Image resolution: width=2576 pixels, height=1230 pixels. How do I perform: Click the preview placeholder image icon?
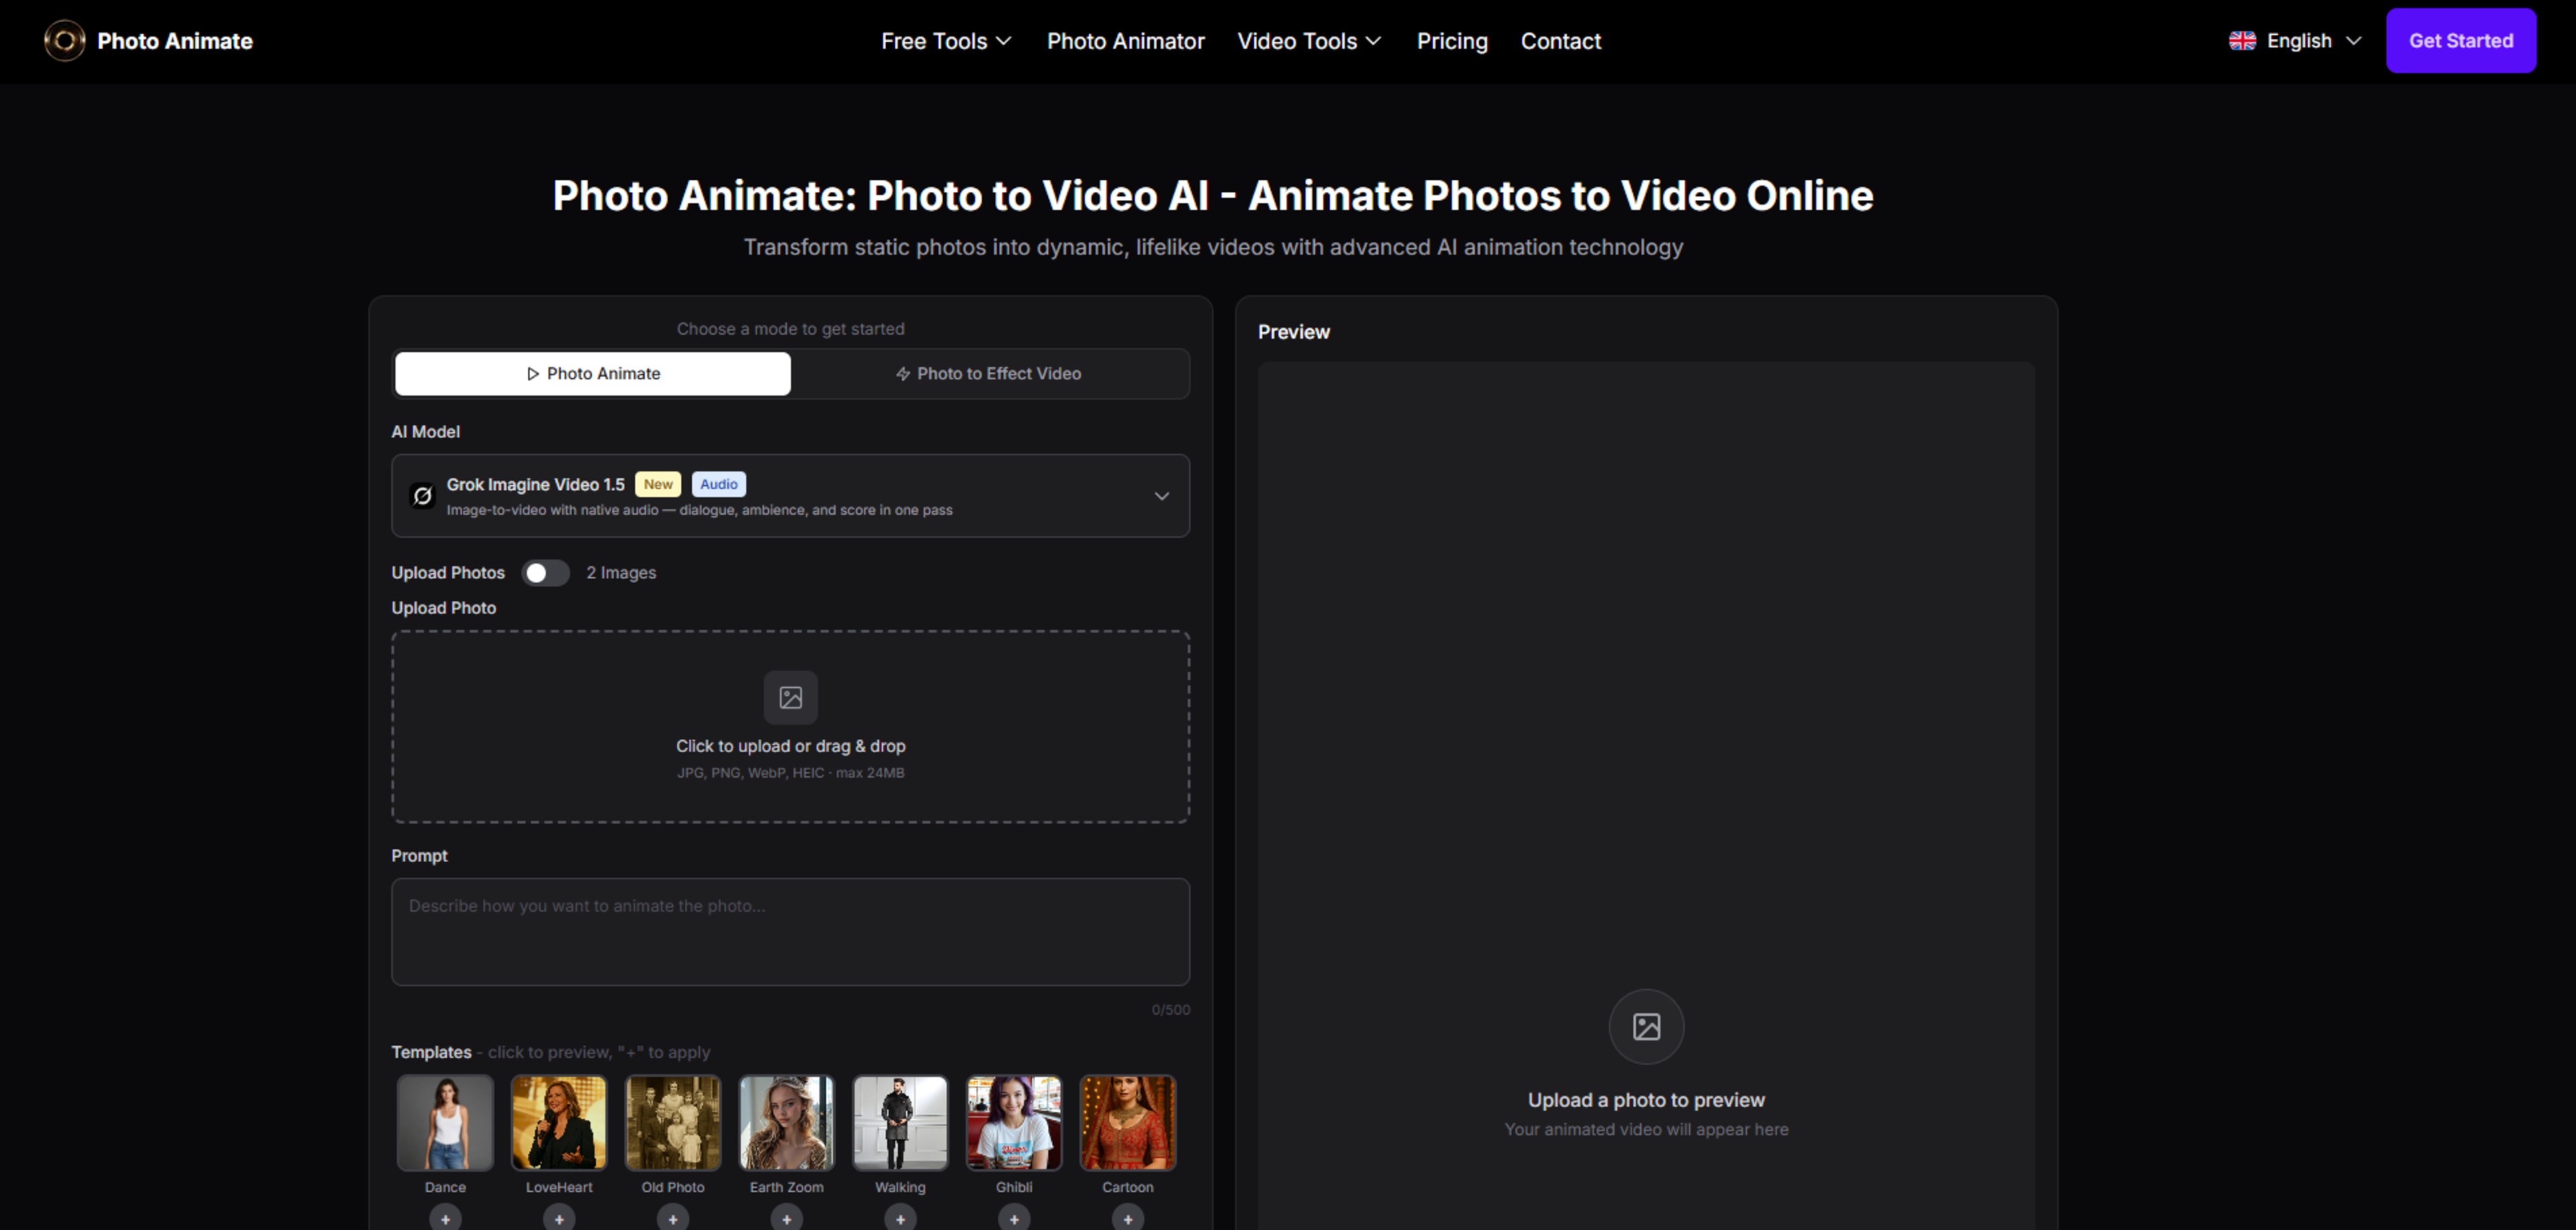pos(1646,1027)
